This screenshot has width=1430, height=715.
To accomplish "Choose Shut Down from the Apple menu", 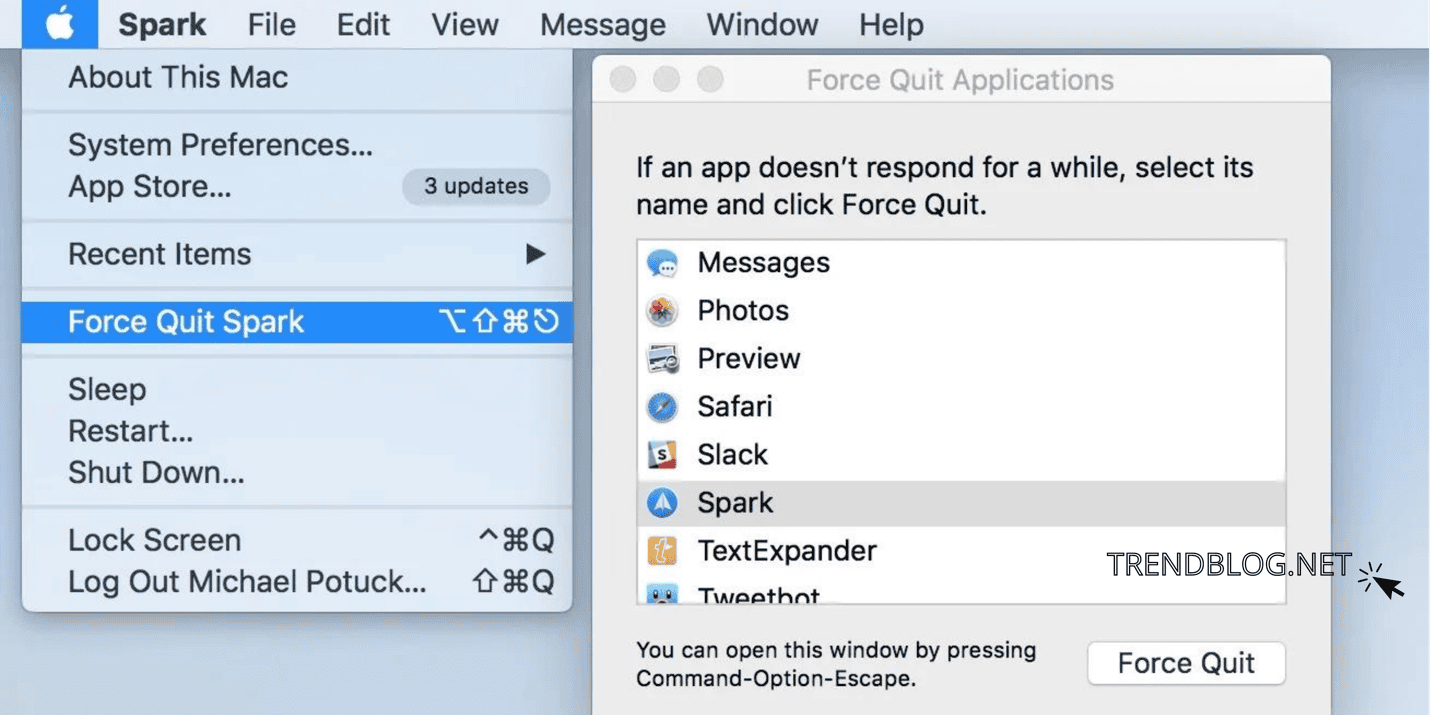I will coord(297,472).
